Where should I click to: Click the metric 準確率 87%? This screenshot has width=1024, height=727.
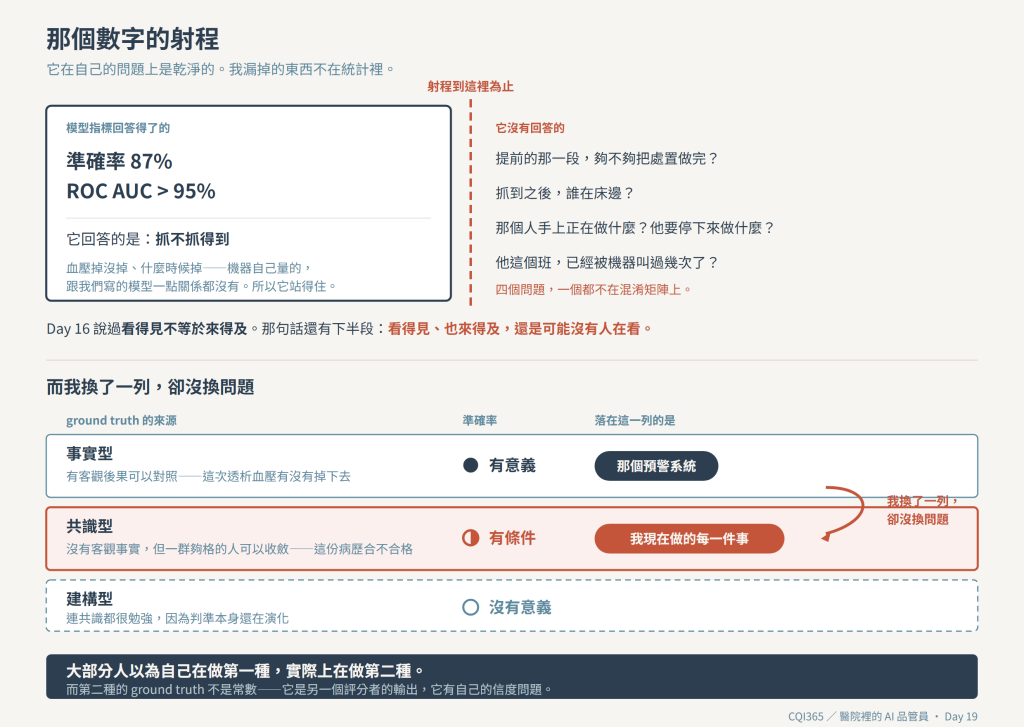point(120,161)
